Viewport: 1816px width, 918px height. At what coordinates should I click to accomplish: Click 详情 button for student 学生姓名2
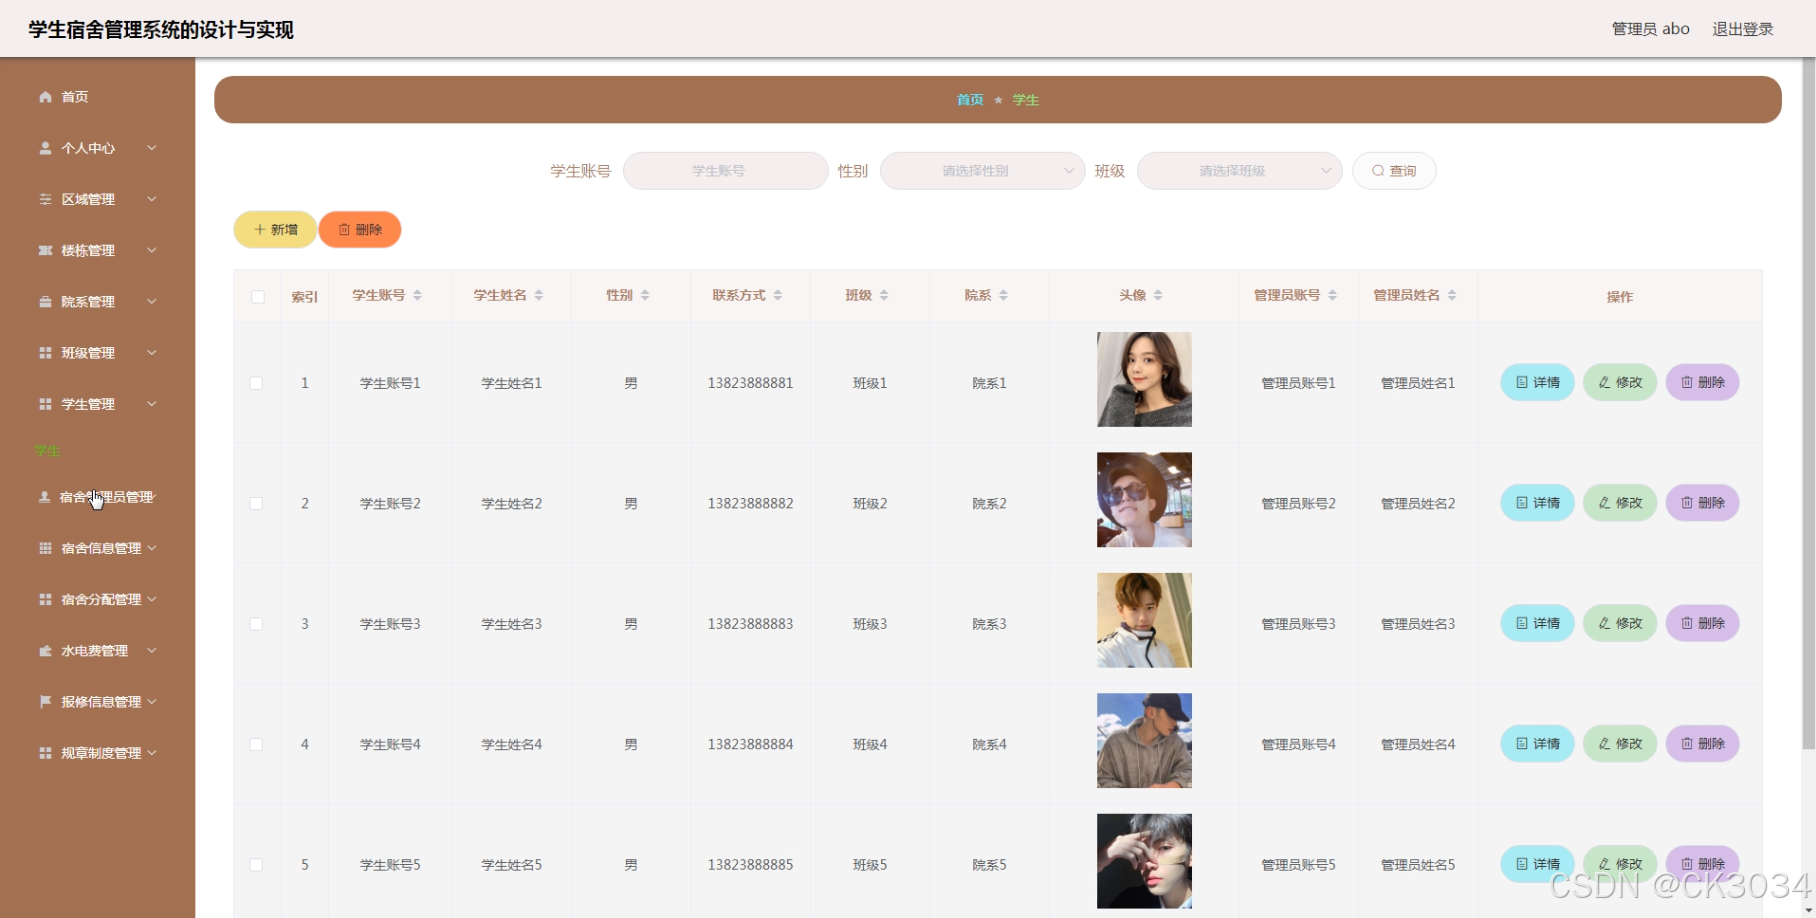(1537, 502)
